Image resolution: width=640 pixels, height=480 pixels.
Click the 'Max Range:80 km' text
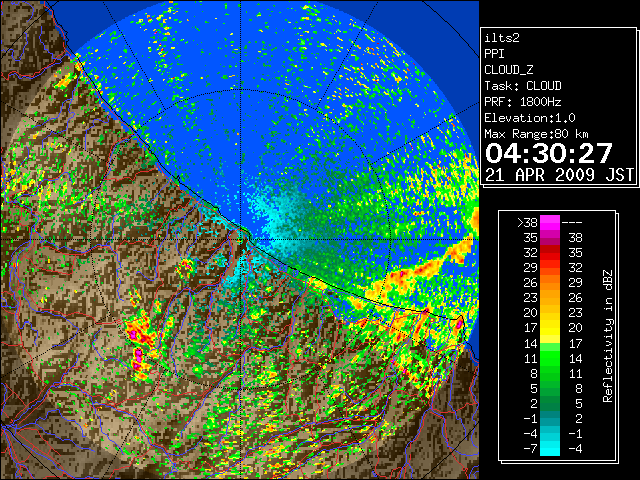coord(536,134)
